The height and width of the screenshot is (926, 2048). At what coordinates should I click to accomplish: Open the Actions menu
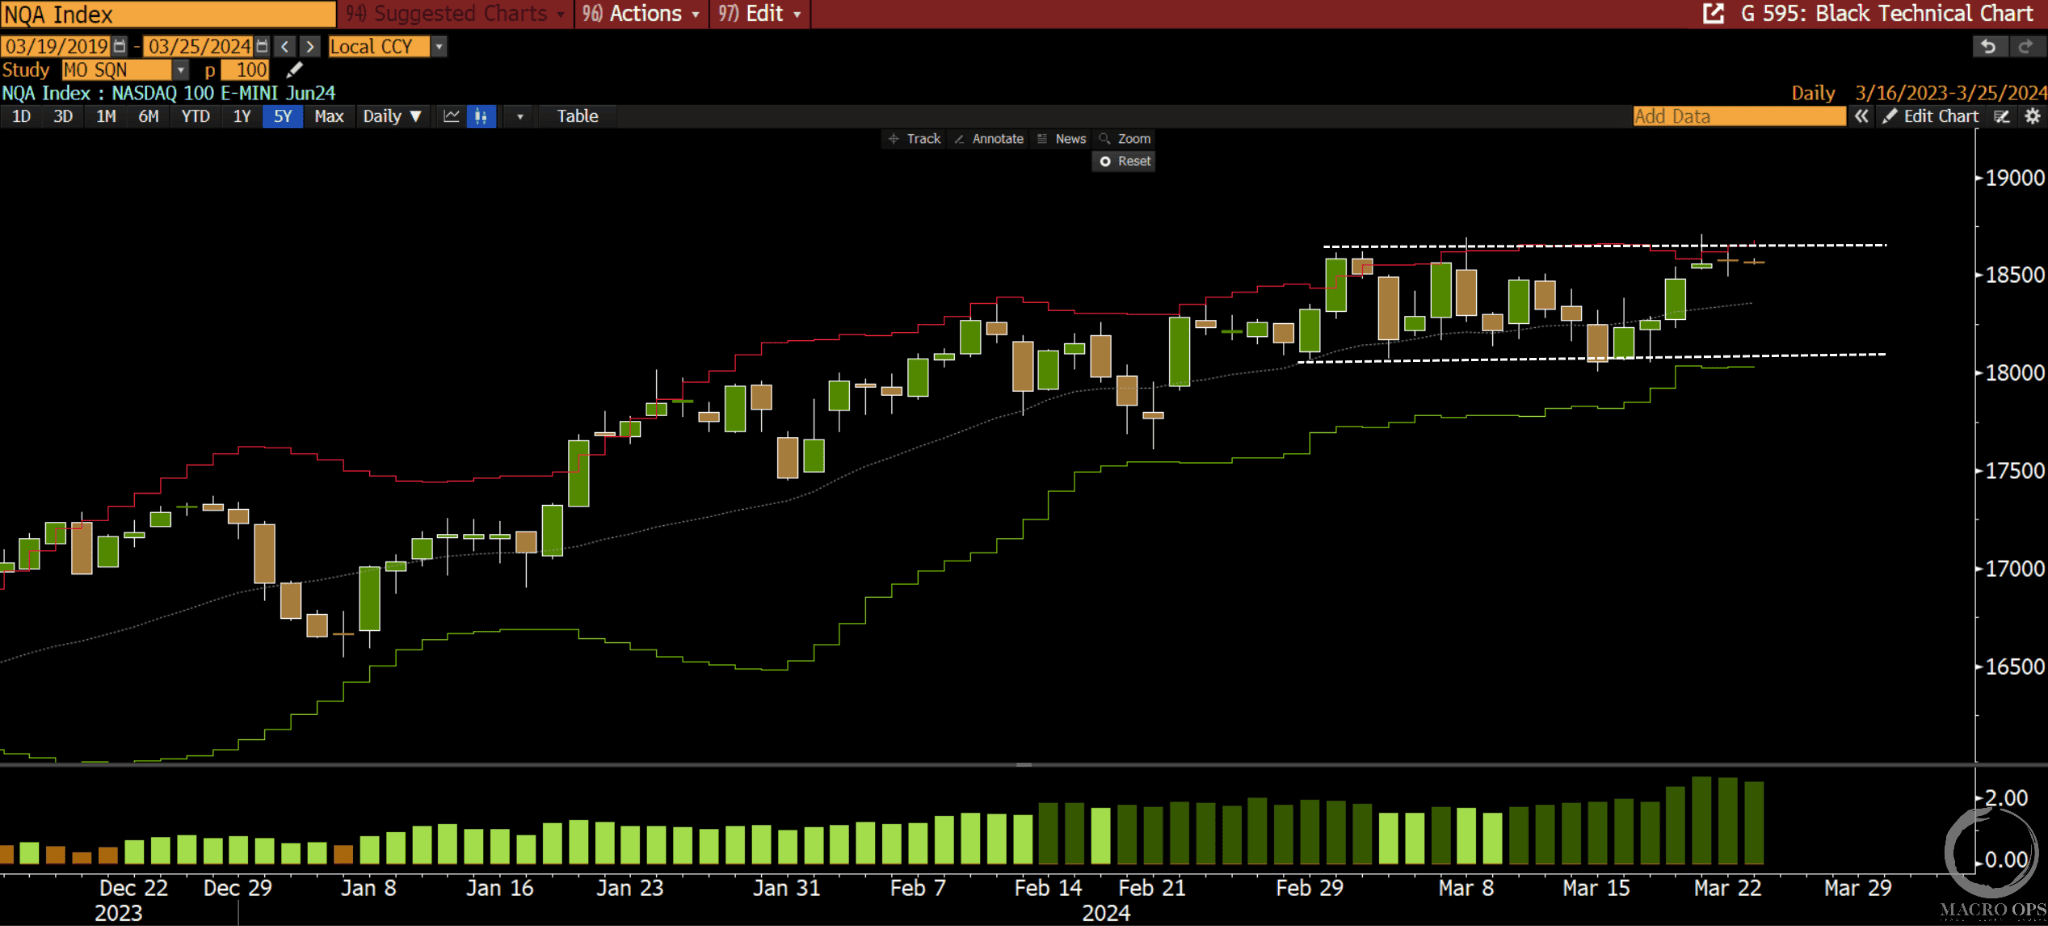641,14
